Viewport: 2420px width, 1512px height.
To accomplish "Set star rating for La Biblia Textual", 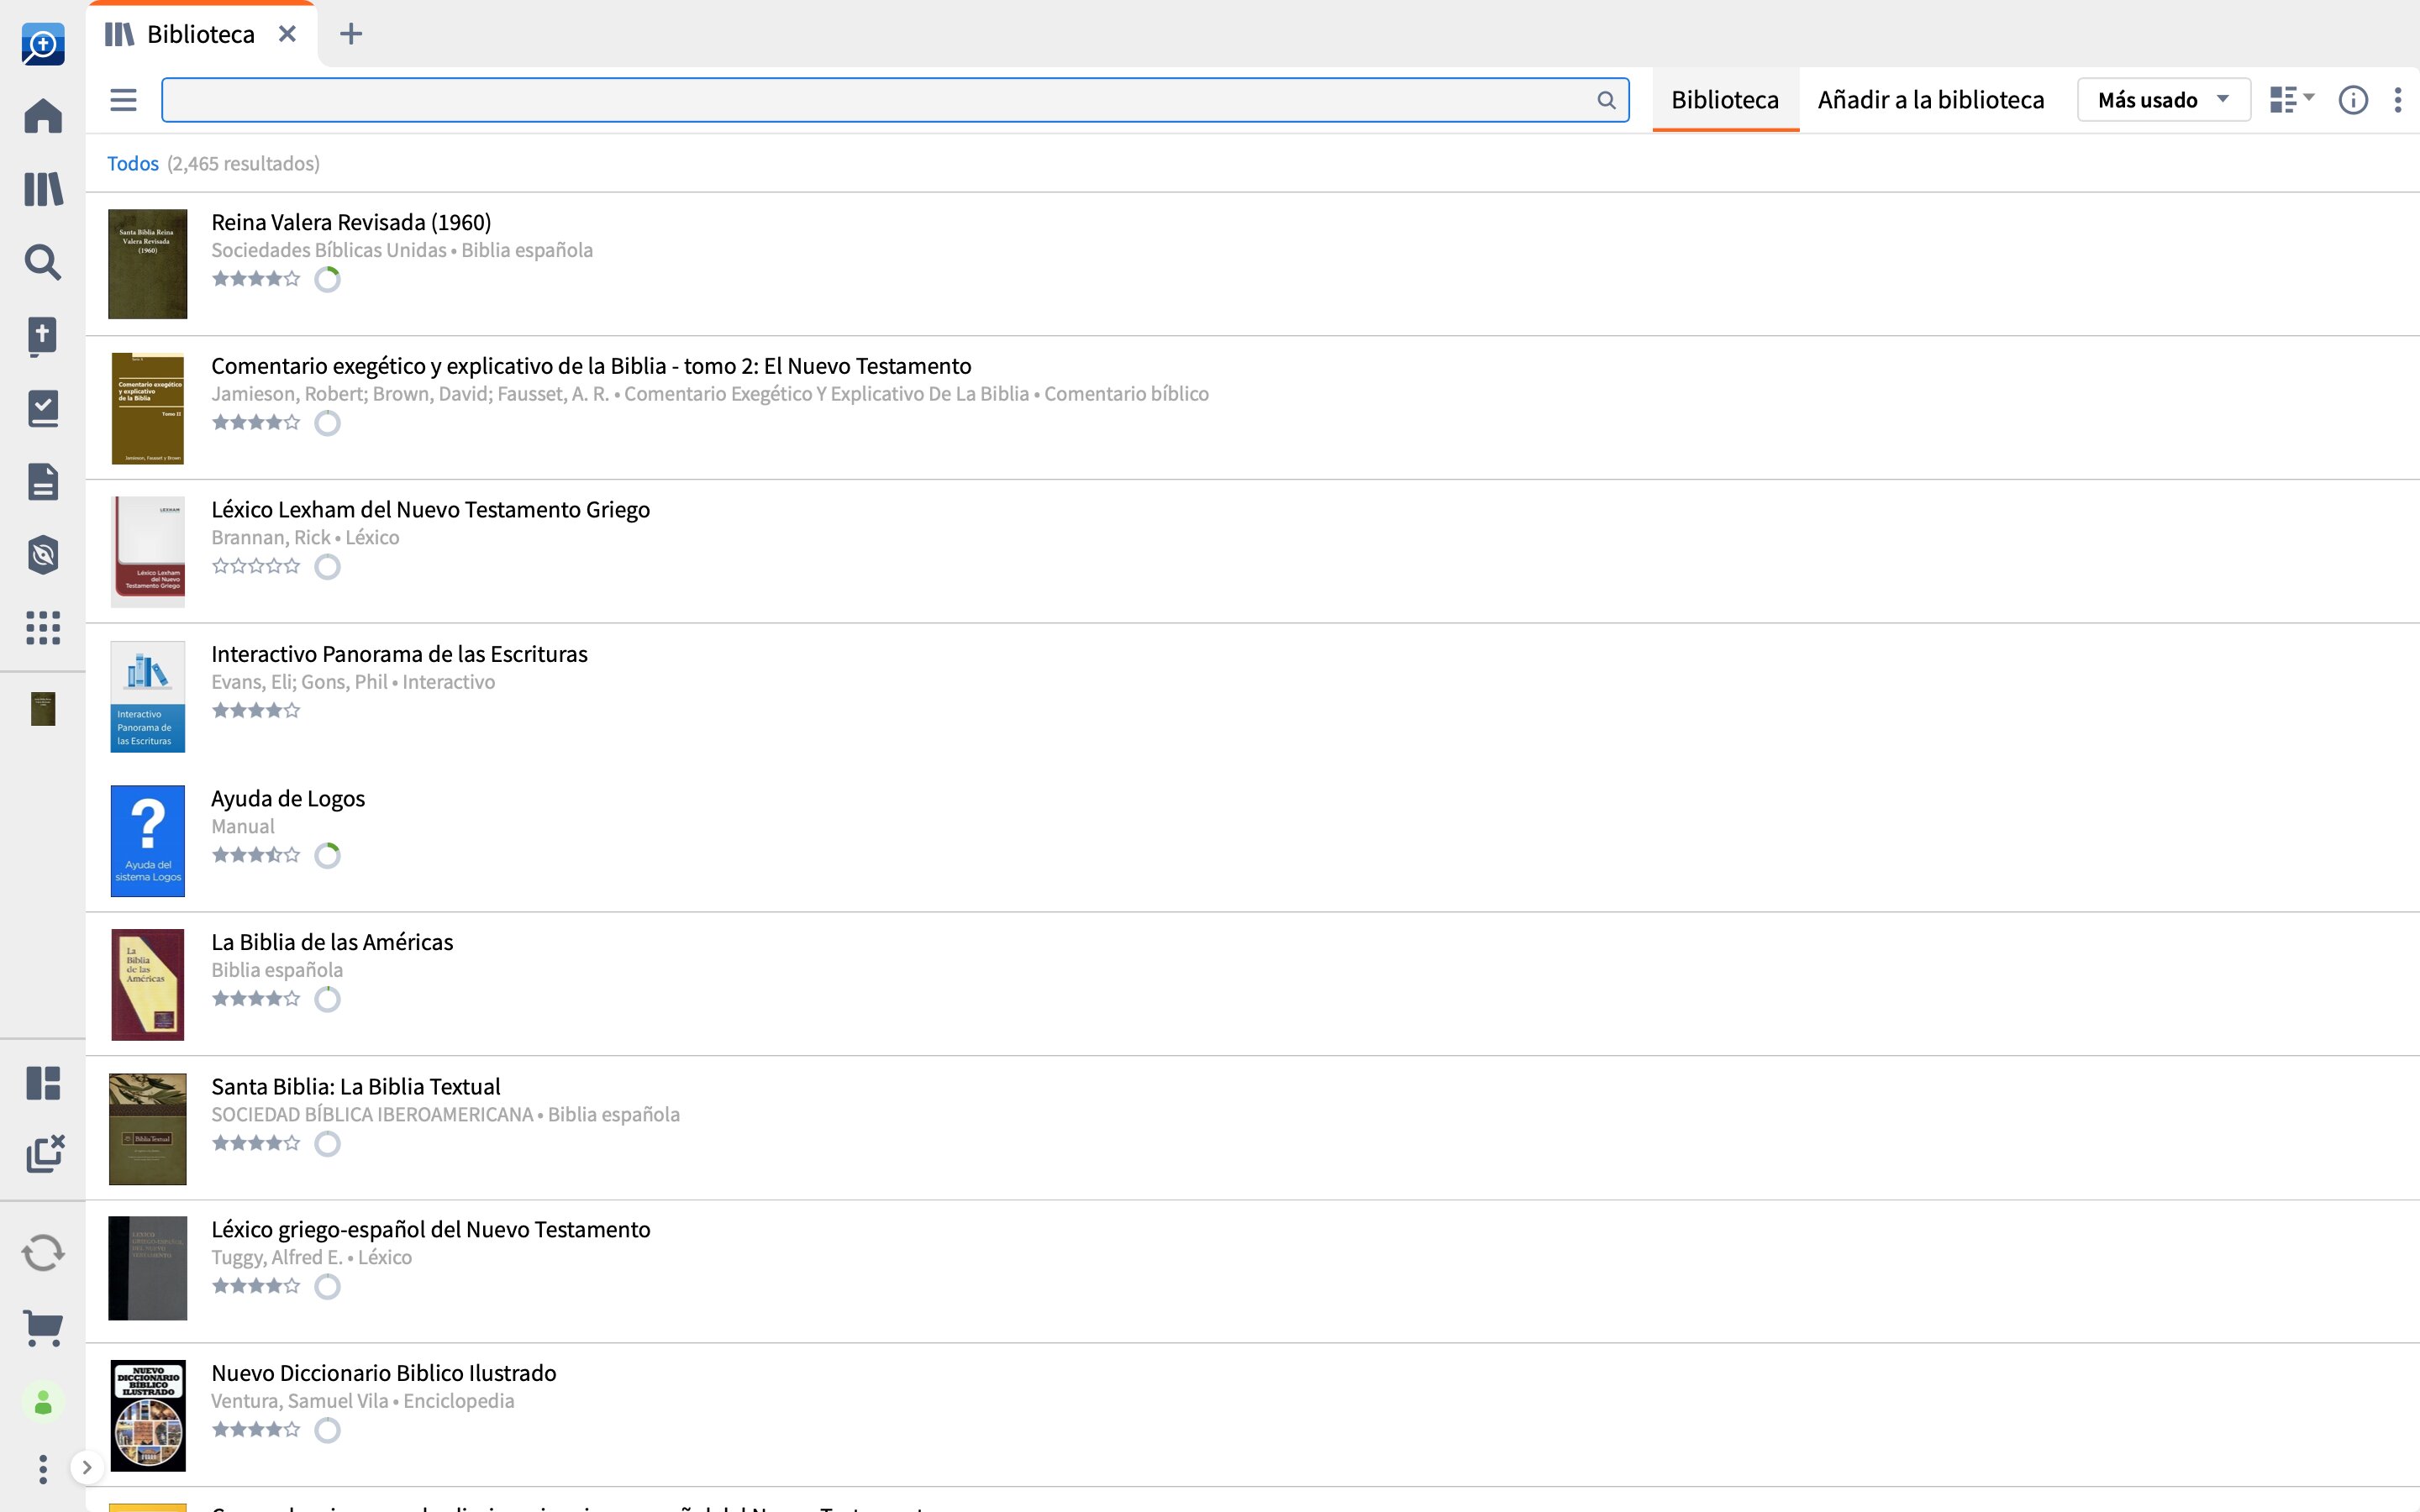I will (256, 1143).
